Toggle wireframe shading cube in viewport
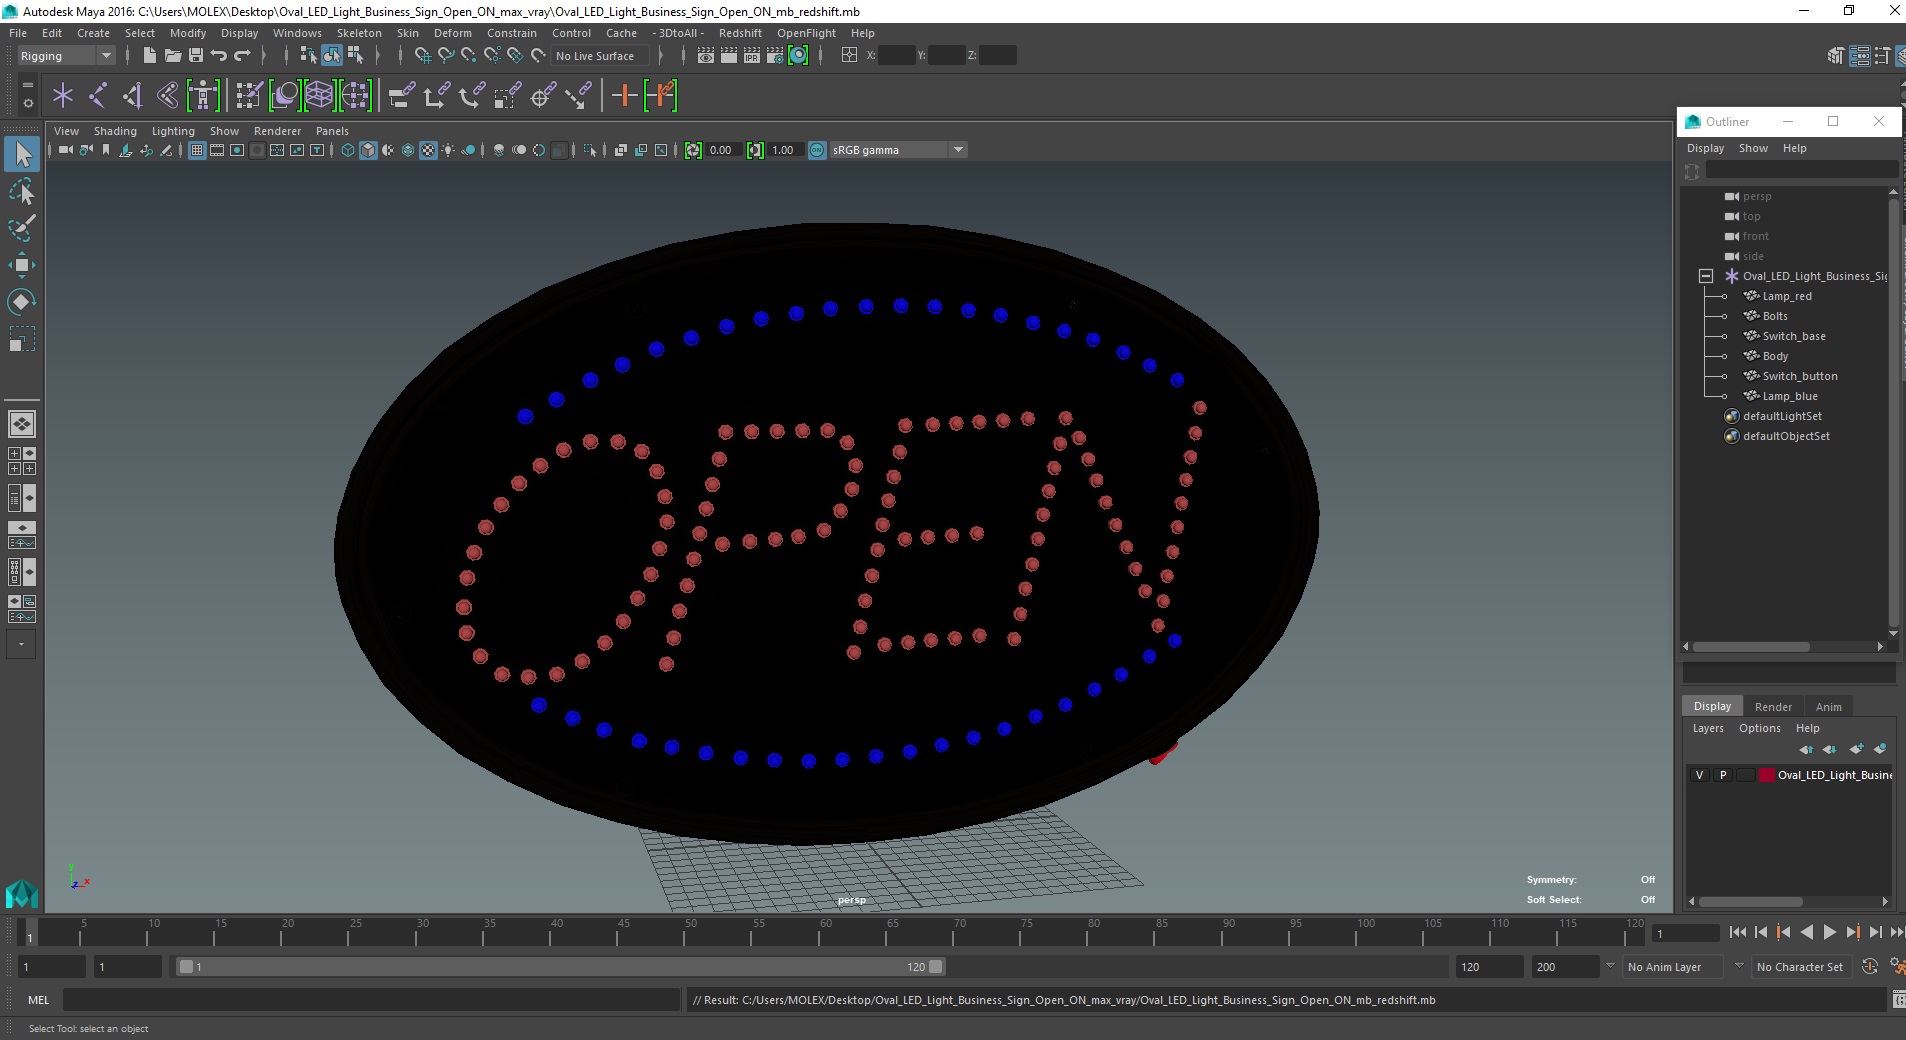1906x1040 pixels. point(348,150)
